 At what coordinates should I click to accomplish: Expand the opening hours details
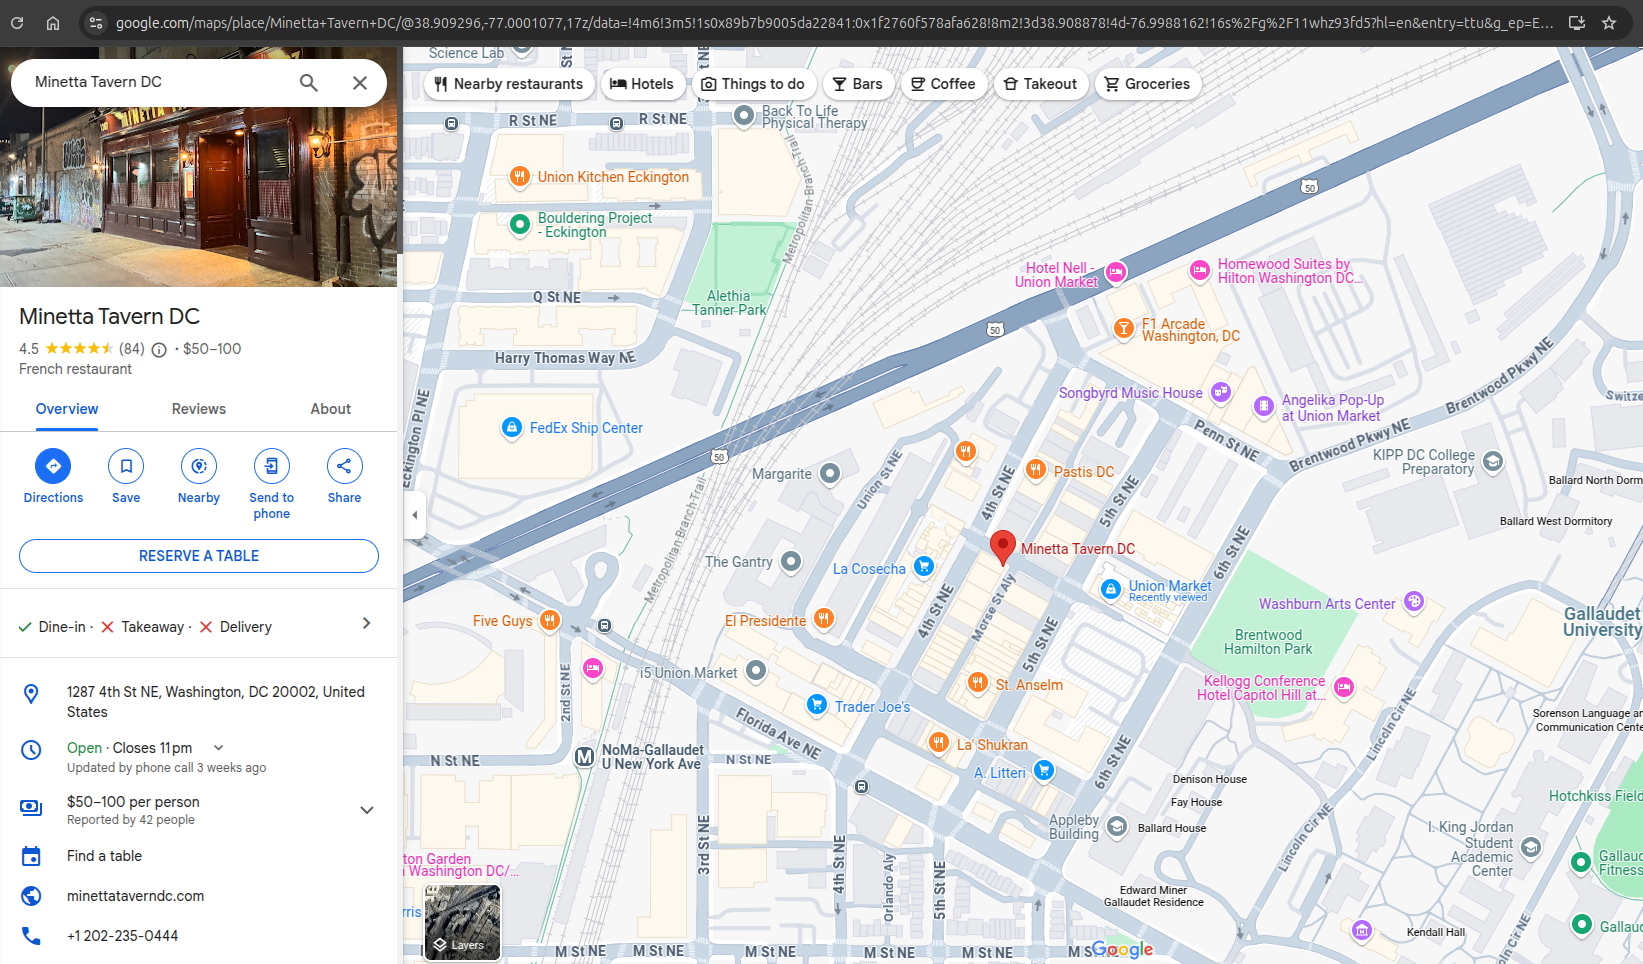(218, 747)
